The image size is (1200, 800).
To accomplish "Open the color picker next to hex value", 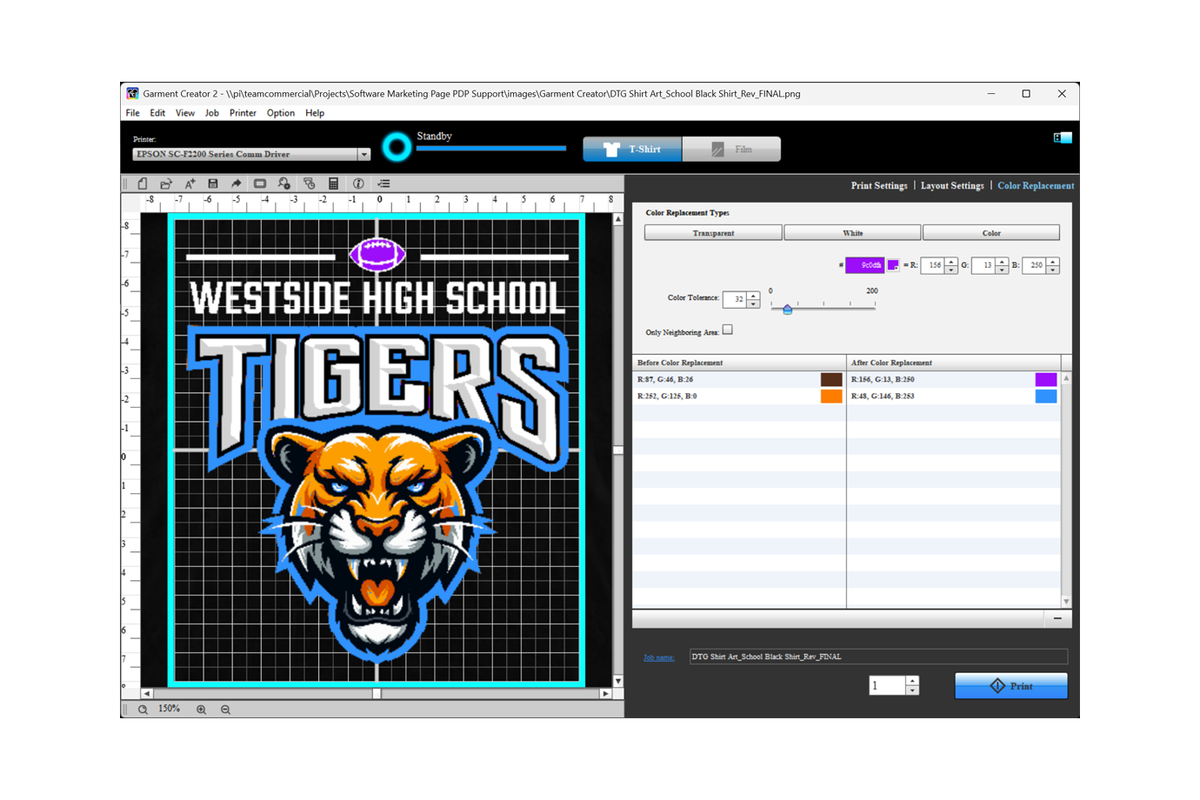I will pos(893,265).
